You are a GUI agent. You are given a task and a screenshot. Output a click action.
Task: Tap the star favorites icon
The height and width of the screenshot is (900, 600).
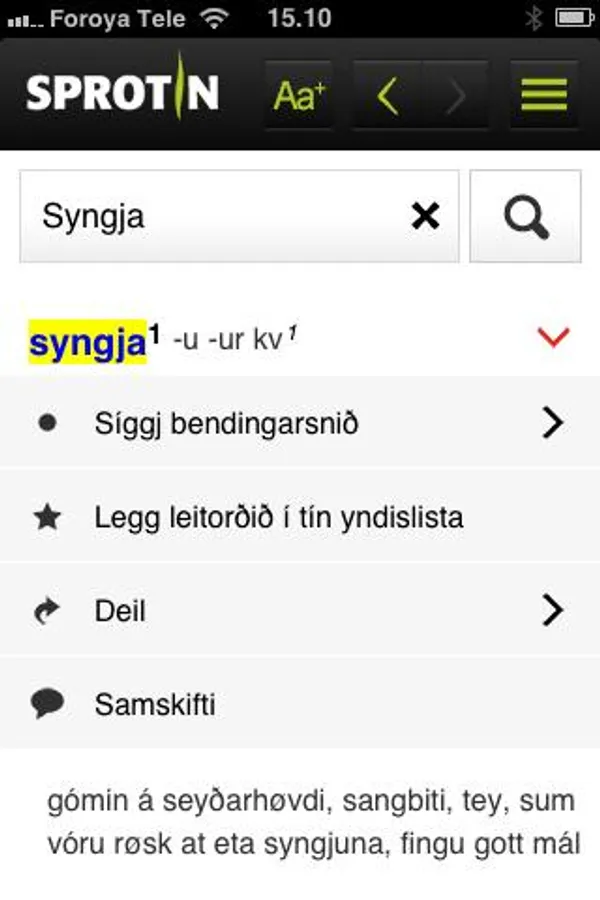click(x=47, y=518)
